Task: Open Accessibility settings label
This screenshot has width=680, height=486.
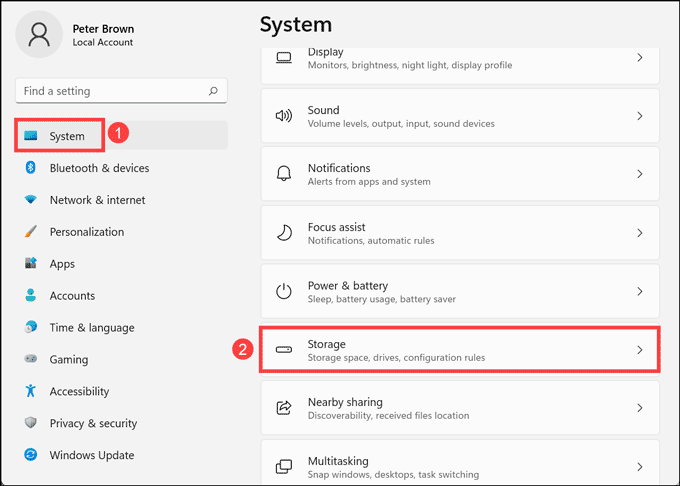Action: (79, 391)
